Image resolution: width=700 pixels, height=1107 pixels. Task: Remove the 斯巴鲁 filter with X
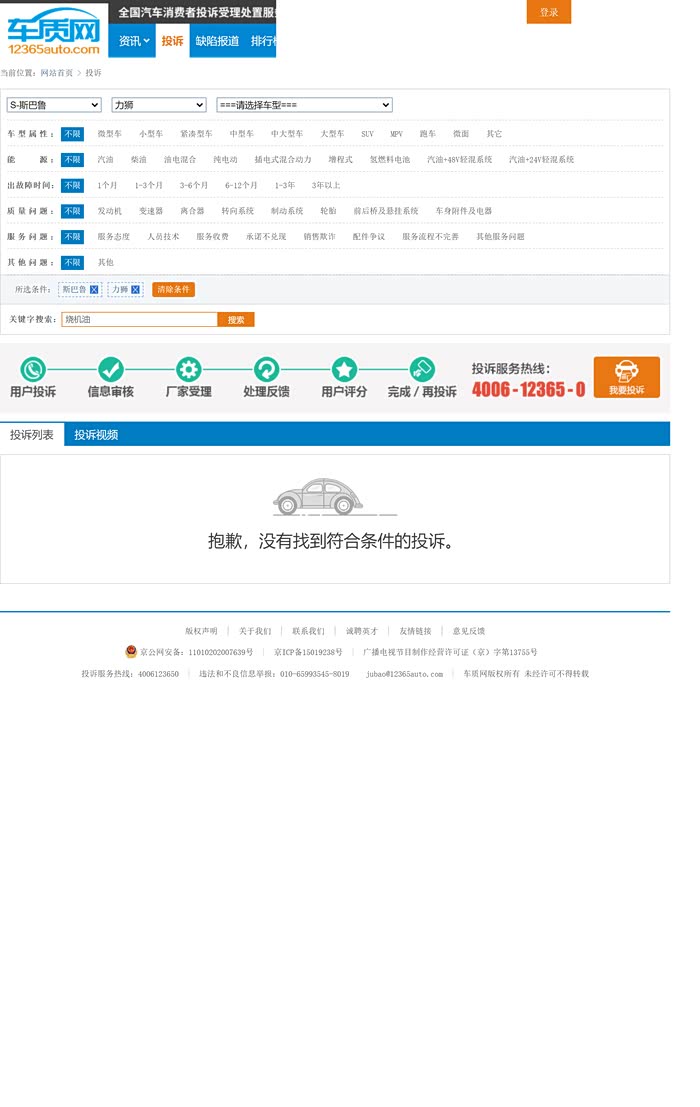point(94,289)
